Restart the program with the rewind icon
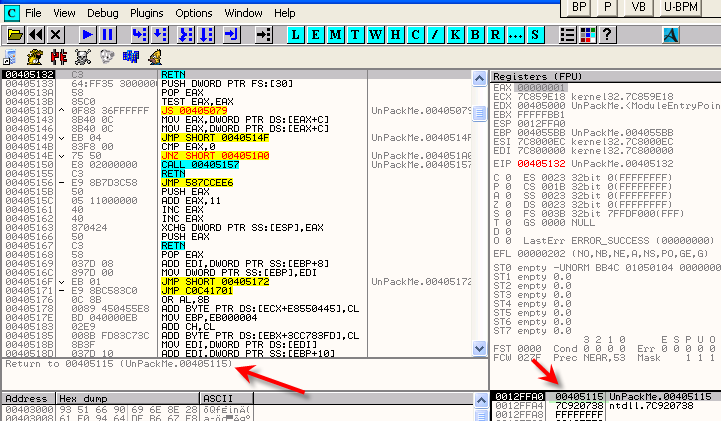721x421 pixels. point(35,34)
